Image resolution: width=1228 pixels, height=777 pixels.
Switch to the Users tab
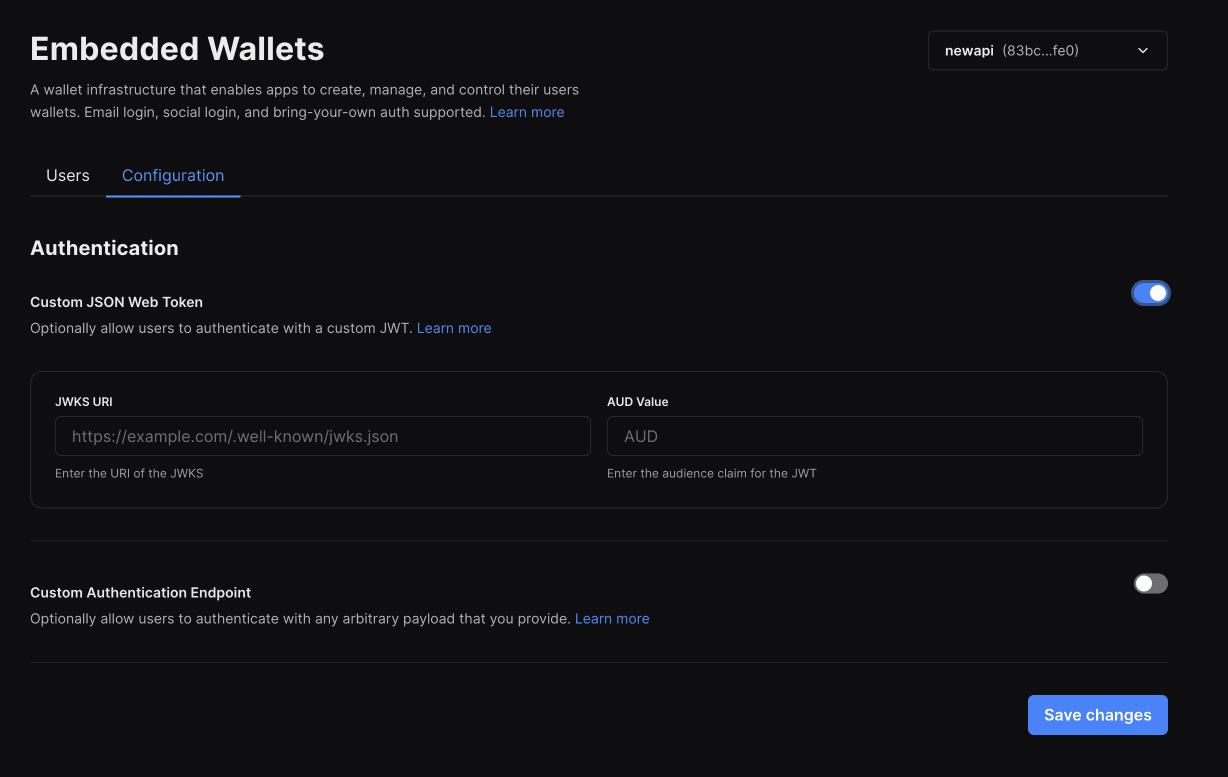pyautogui.click(x=68, y=176)
